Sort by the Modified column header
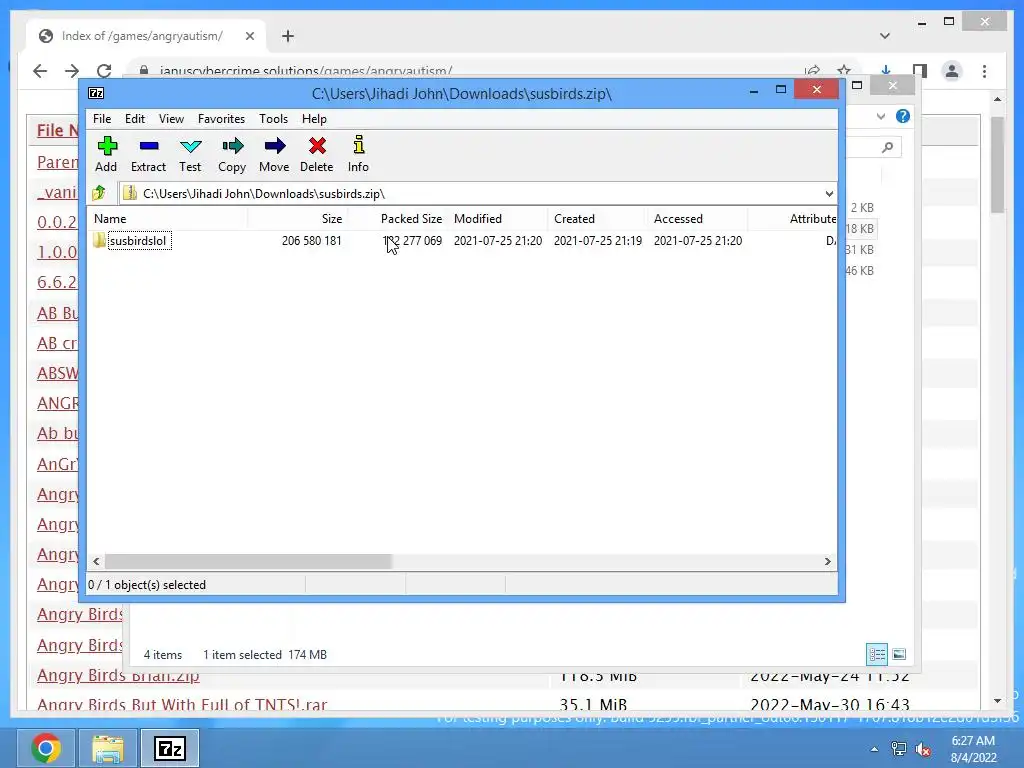This screenshot has width=1024, height=768. click(498, 219)
